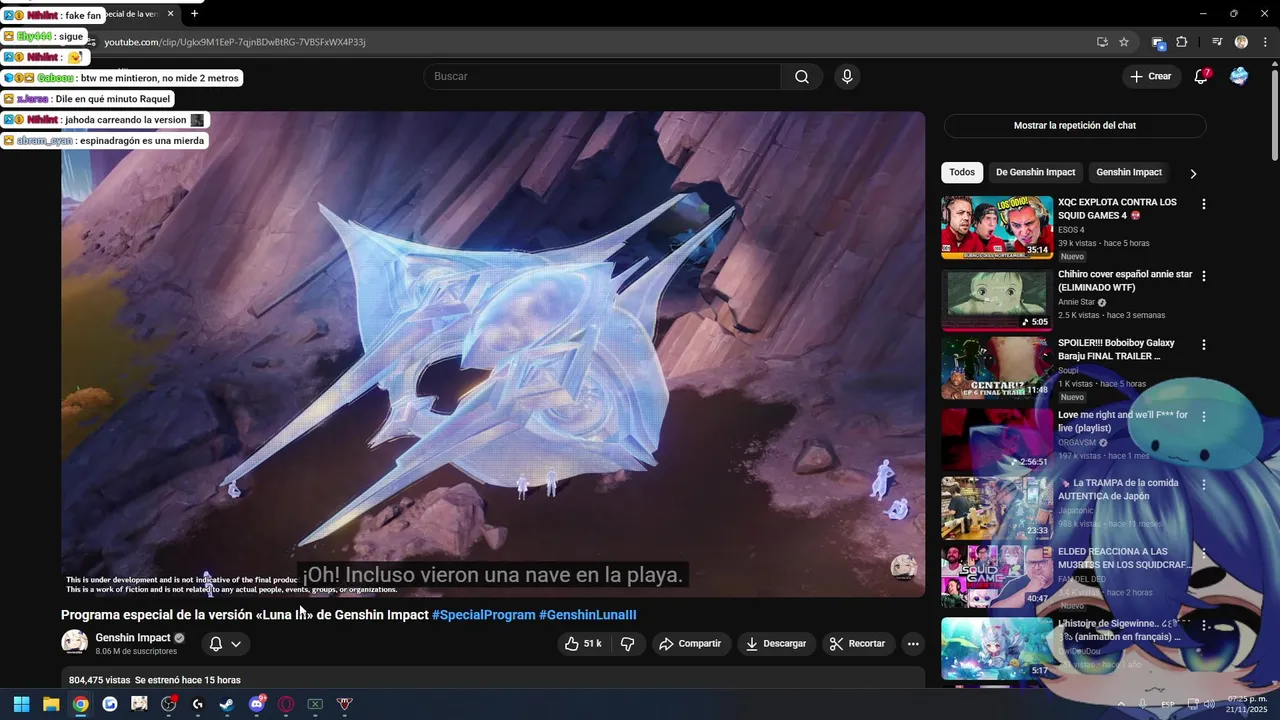Open the YouTube account avatar menu
The height and width of the screenshot is (720, 1280).
click(x=1239, y=77)
